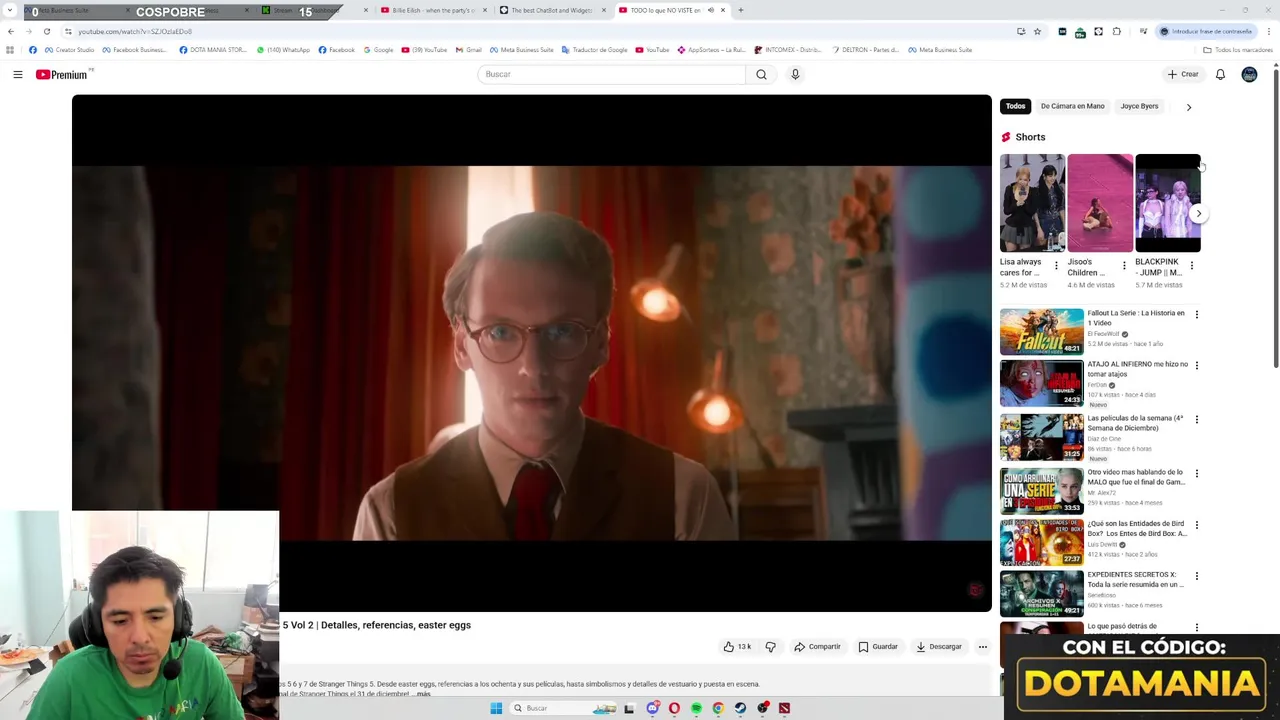Like the video with thumbs up
Viewport: 1280px width, 720px height.
[737, 647]
